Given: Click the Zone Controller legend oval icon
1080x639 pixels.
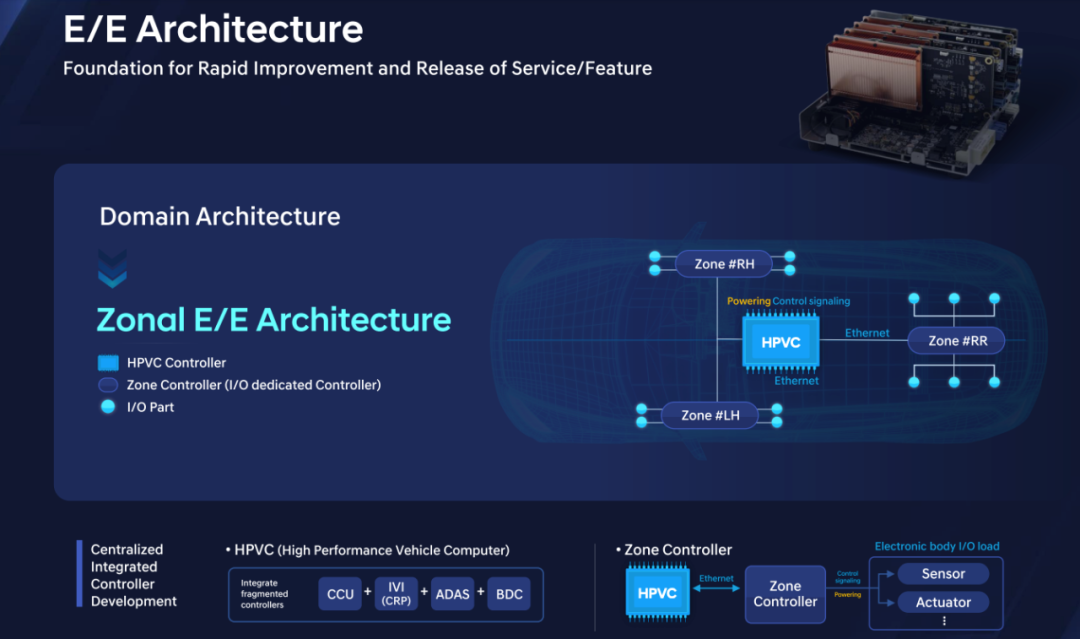Looking at the screenshot, I should coord(108,385).
